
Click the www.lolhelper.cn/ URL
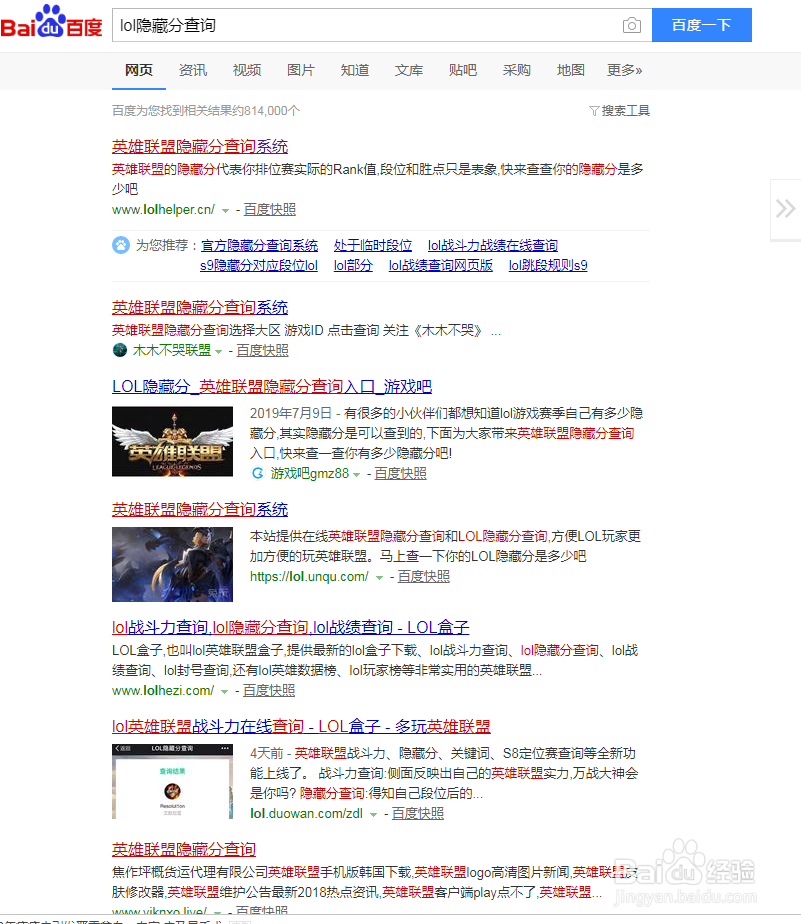[163, 209]
